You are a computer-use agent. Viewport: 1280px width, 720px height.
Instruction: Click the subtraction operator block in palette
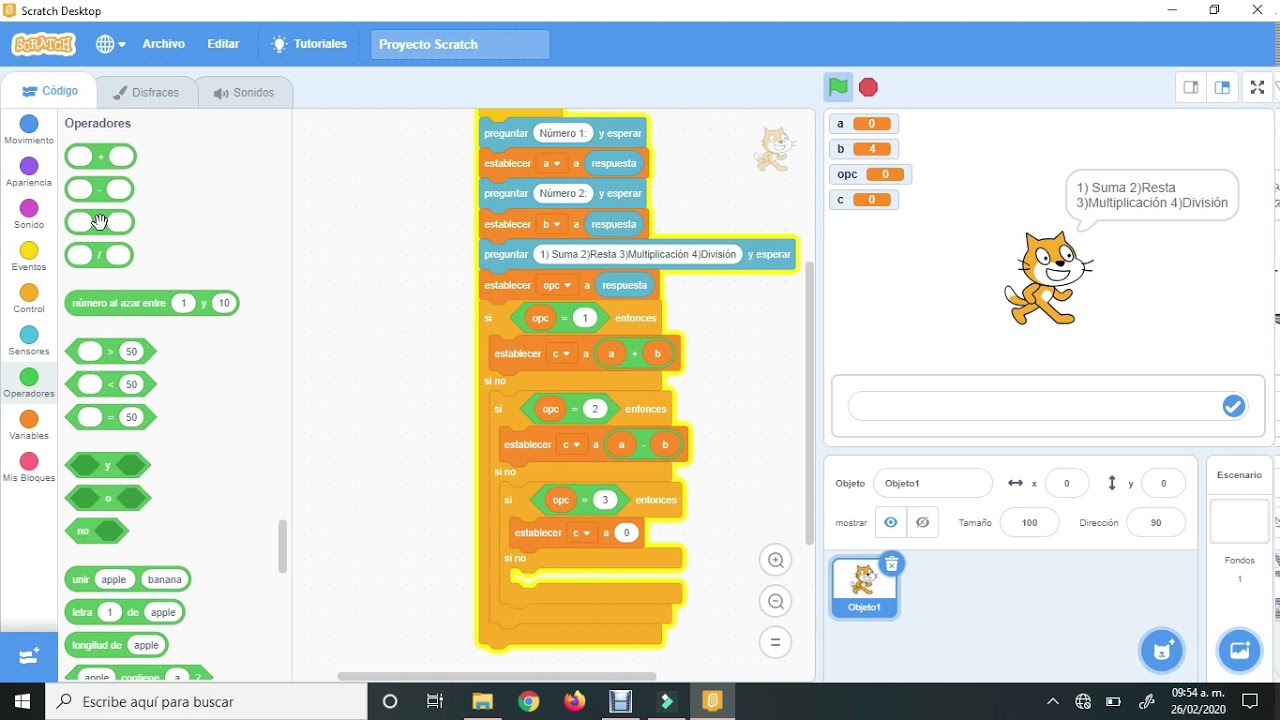pos(100,189)
